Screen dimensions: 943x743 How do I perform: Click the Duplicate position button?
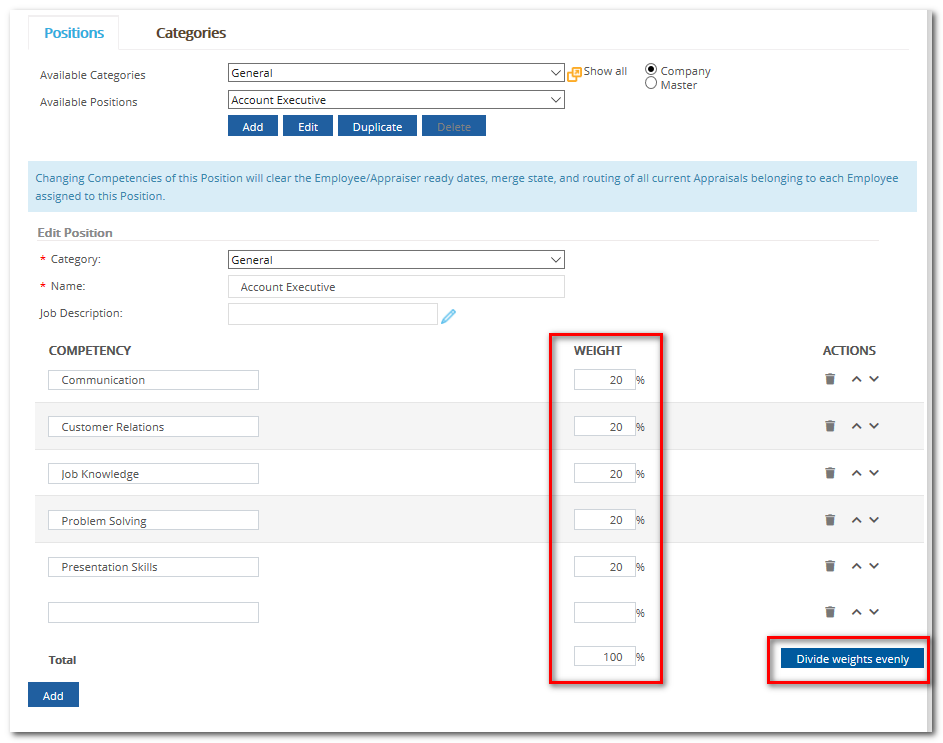click(x=377, y=127)
